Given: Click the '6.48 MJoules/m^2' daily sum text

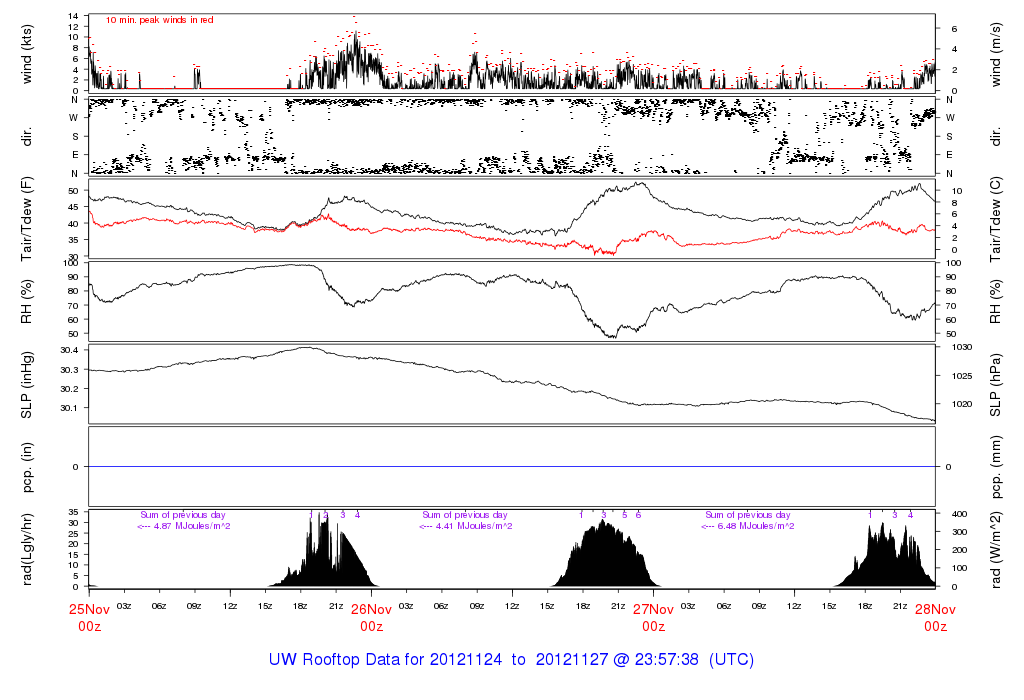Looking at the screenshot, I should point(756,526).
